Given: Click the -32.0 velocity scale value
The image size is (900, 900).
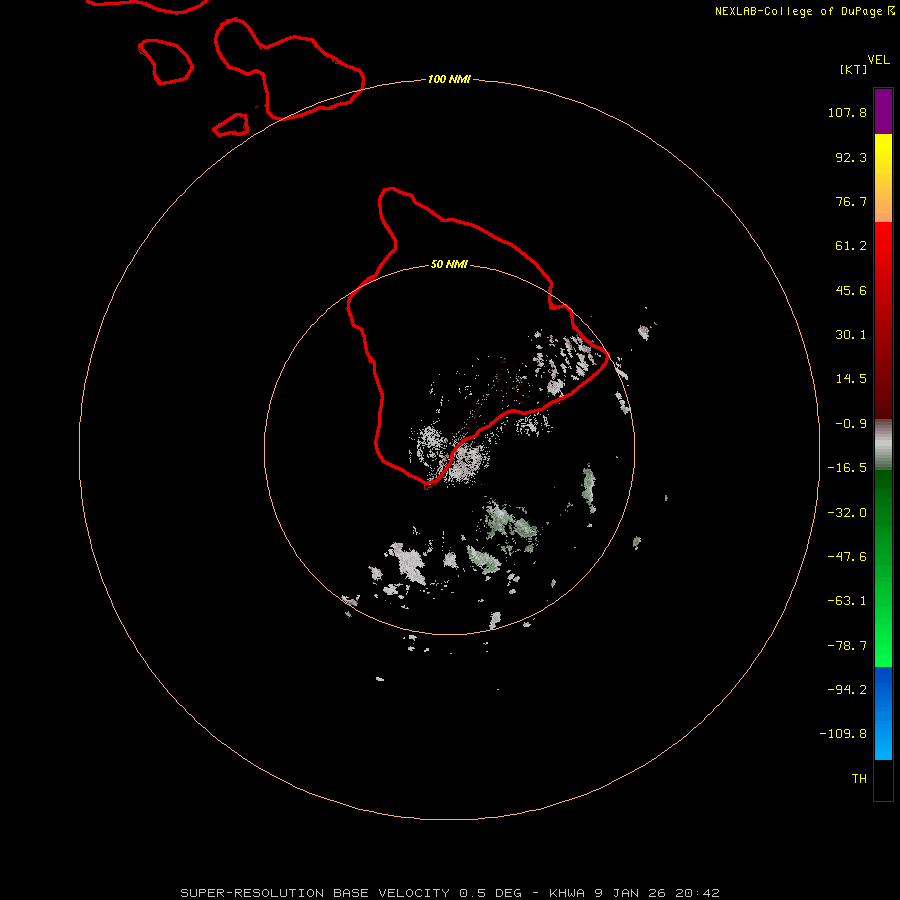Looking at the screenshot, I should tap(847, 513).
